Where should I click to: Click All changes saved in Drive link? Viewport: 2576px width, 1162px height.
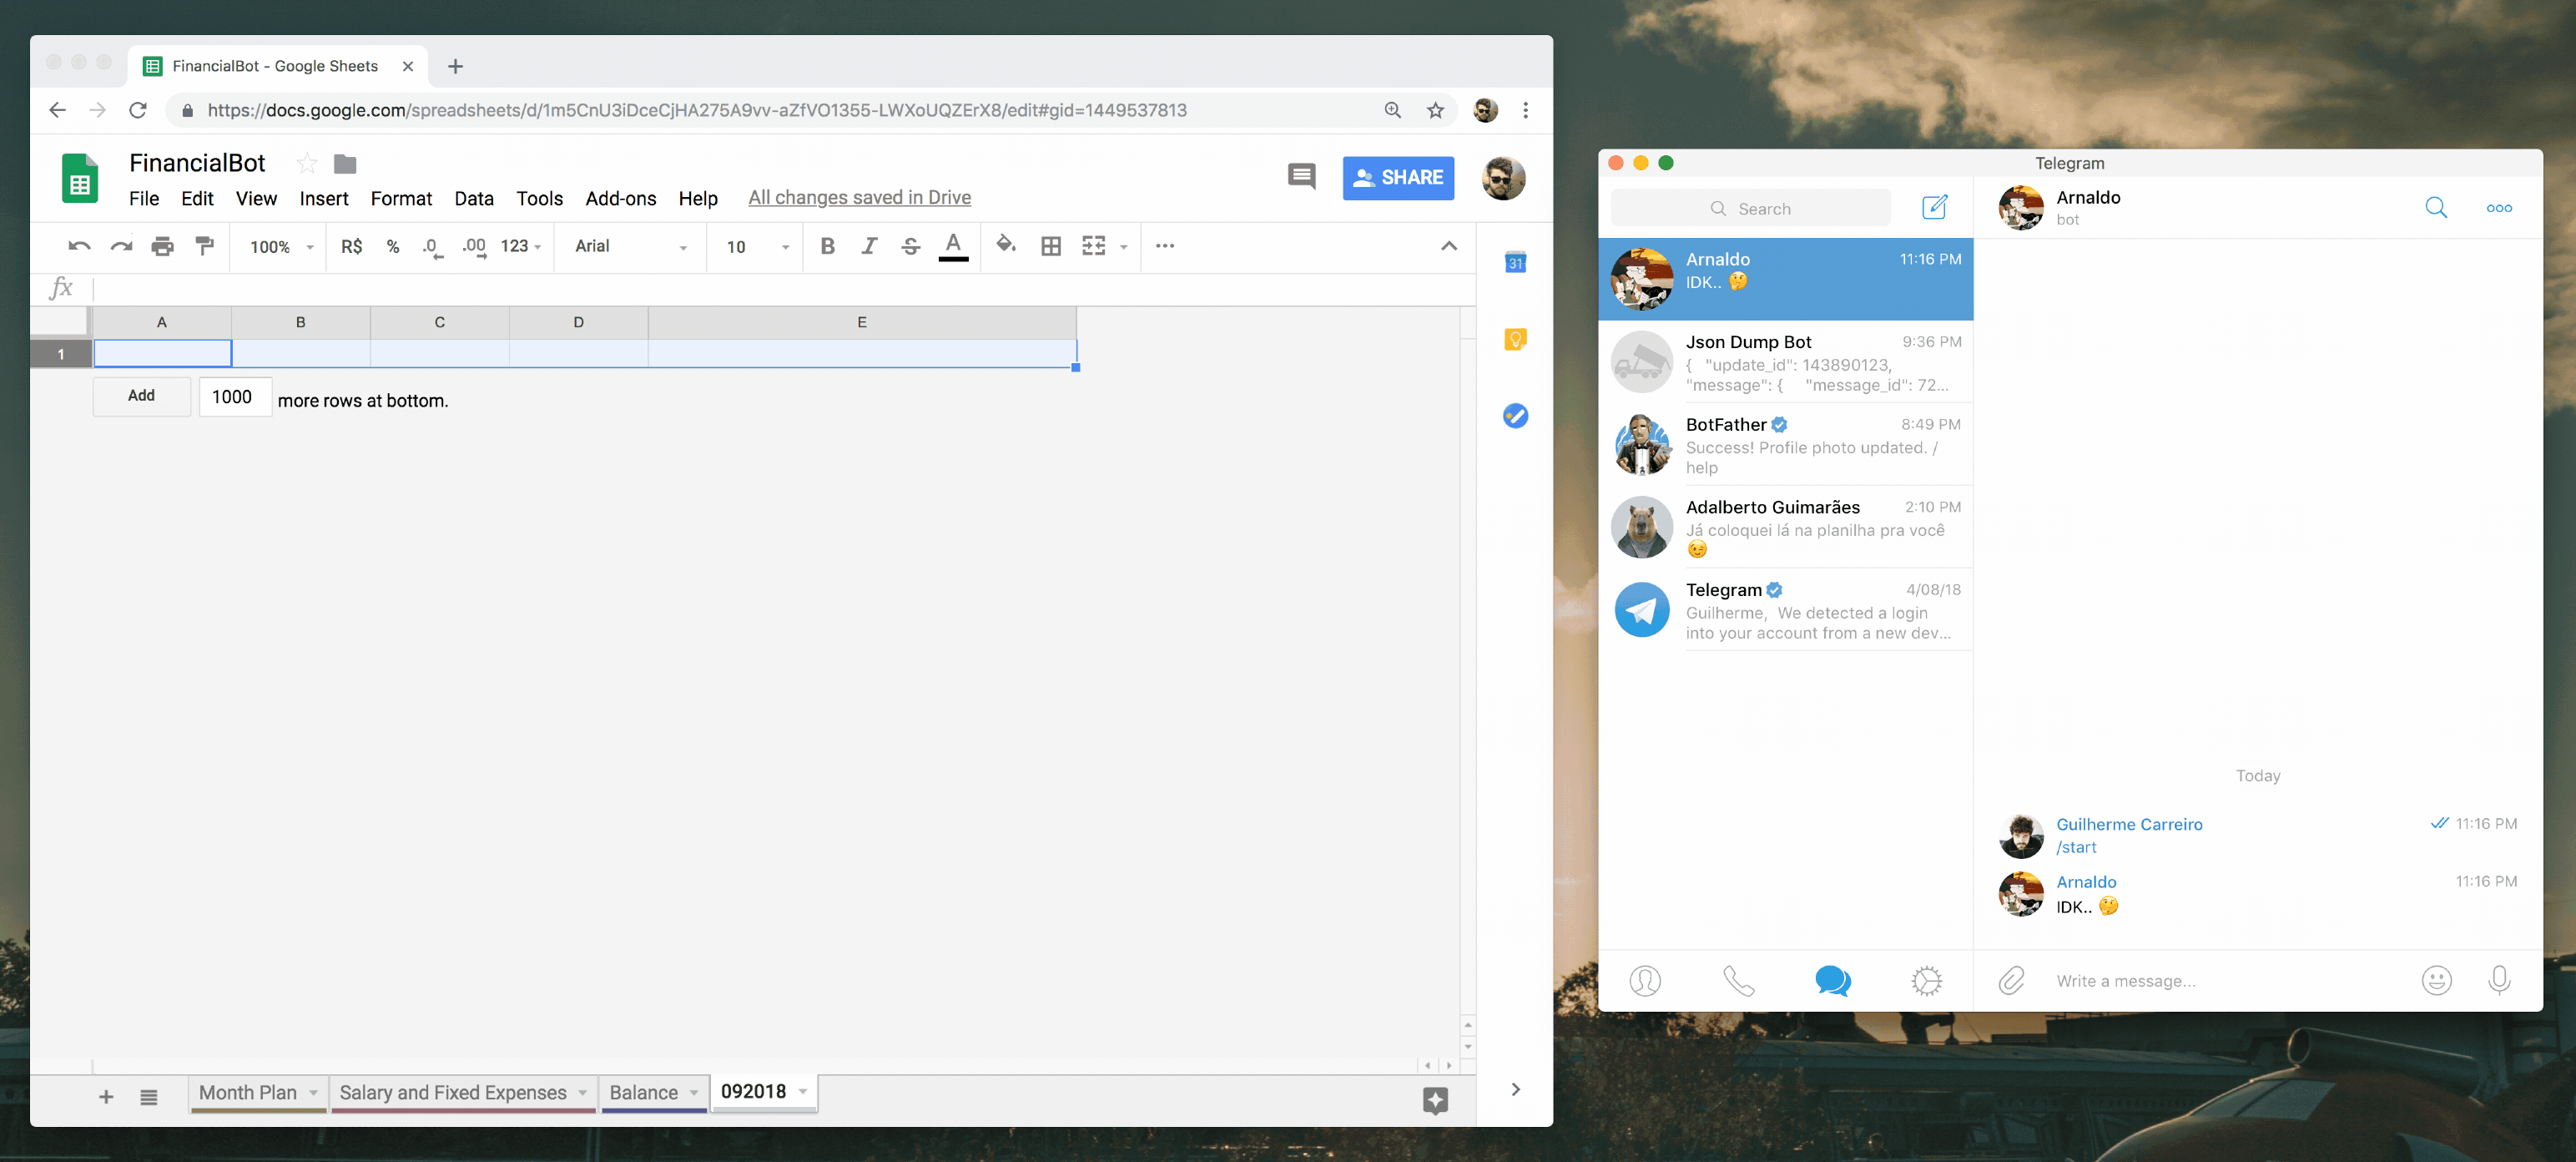pos(859,198)
